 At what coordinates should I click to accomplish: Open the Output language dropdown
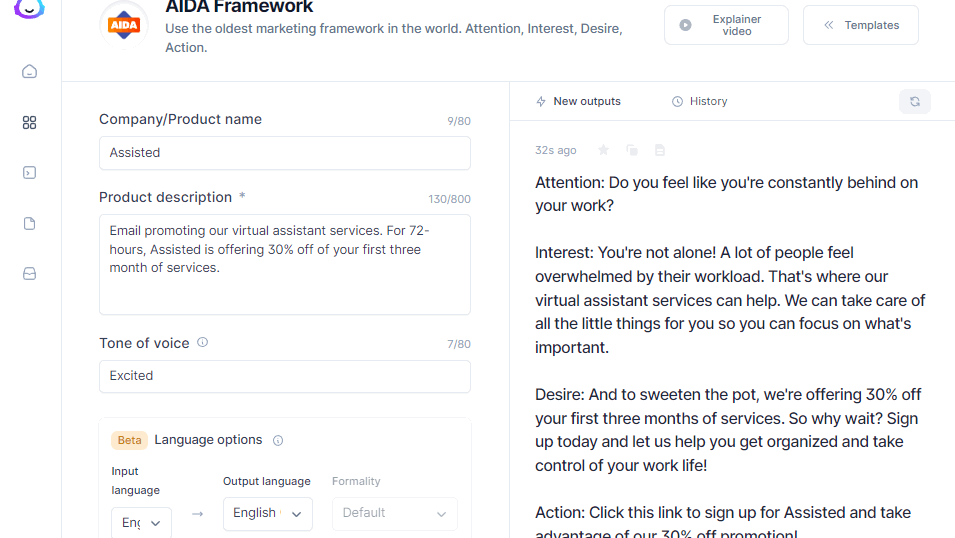(267, 513)
